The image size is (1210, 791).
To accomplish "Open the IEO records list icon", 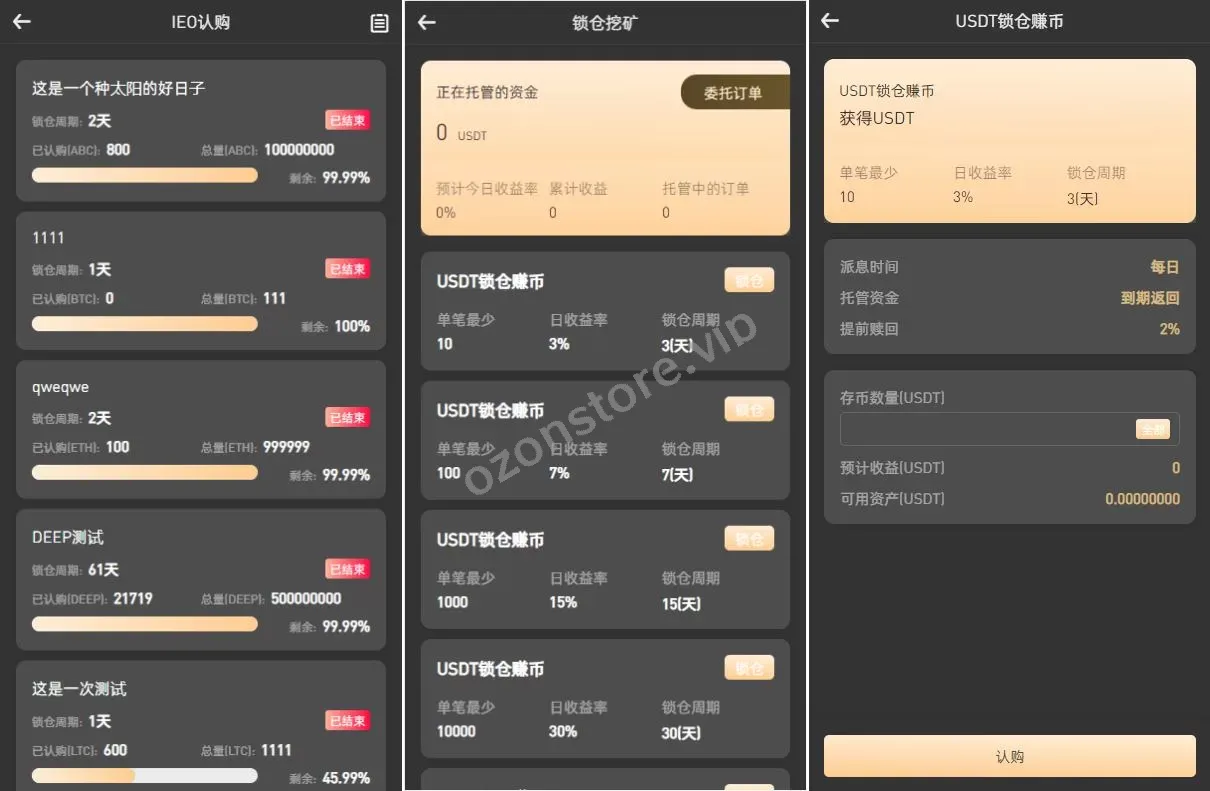I will 379,23.
